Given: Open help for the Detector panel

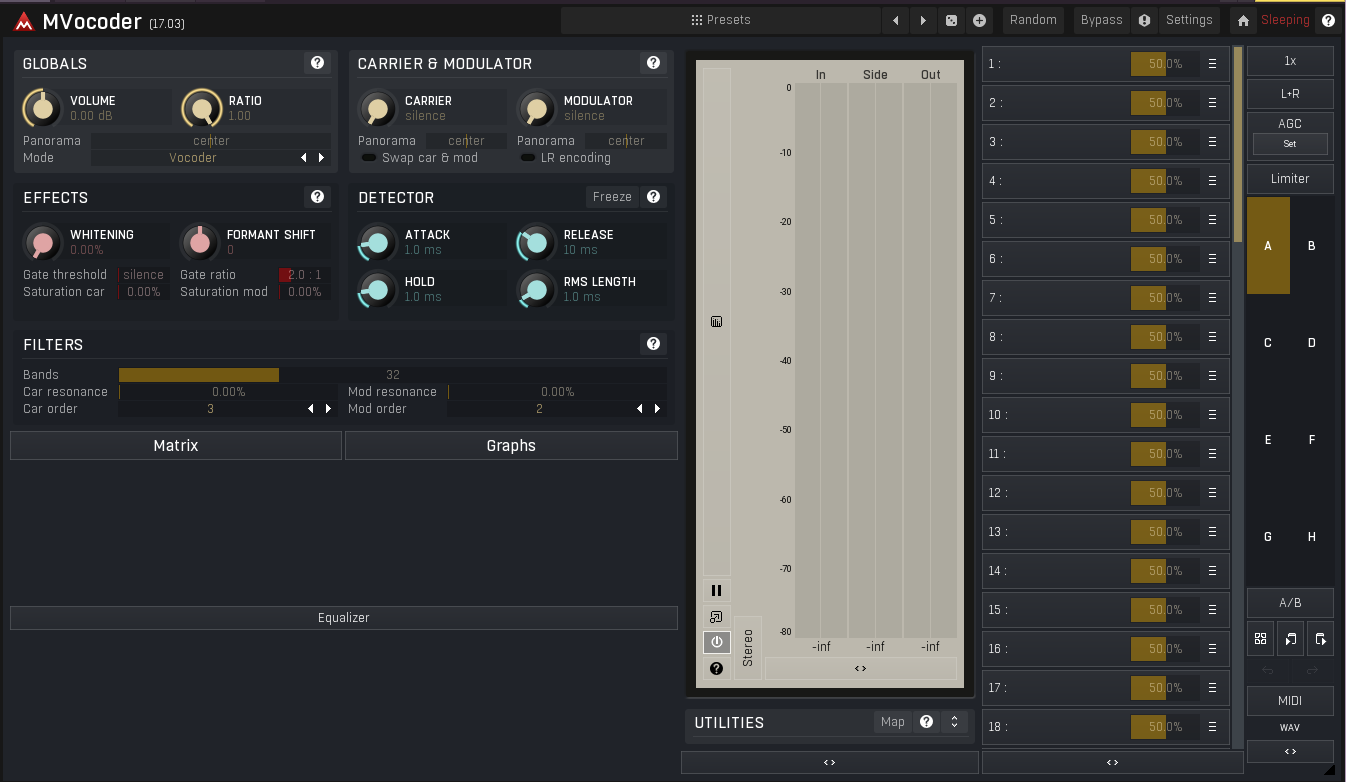Looking at the screenshot, I should click(x=653, y=197).
